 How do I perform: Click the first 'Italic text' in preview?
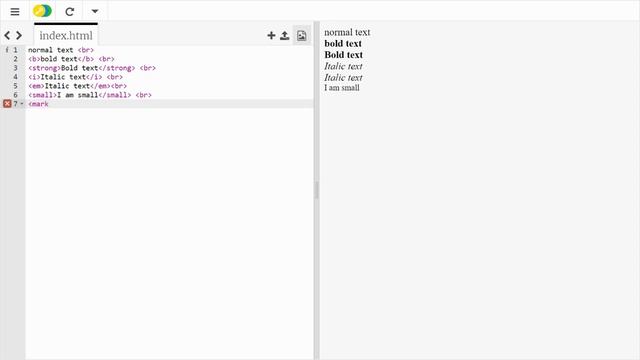[343, 66]
